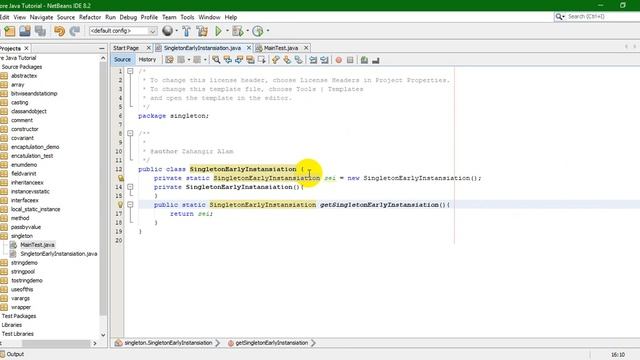The width and height of the screenshot is (640, 360).
Task: Close the MainTest.java tab
Action: coord(306,48)
